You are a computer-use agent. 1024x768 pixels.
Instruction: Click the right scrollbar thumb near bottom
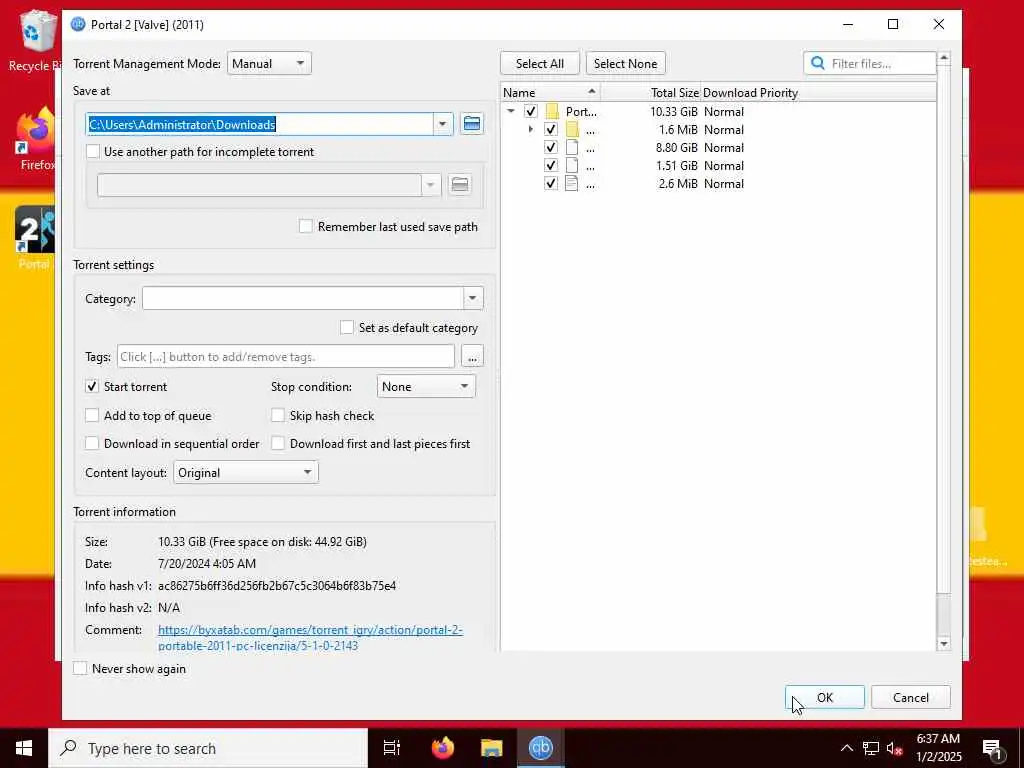coord(944,614)
